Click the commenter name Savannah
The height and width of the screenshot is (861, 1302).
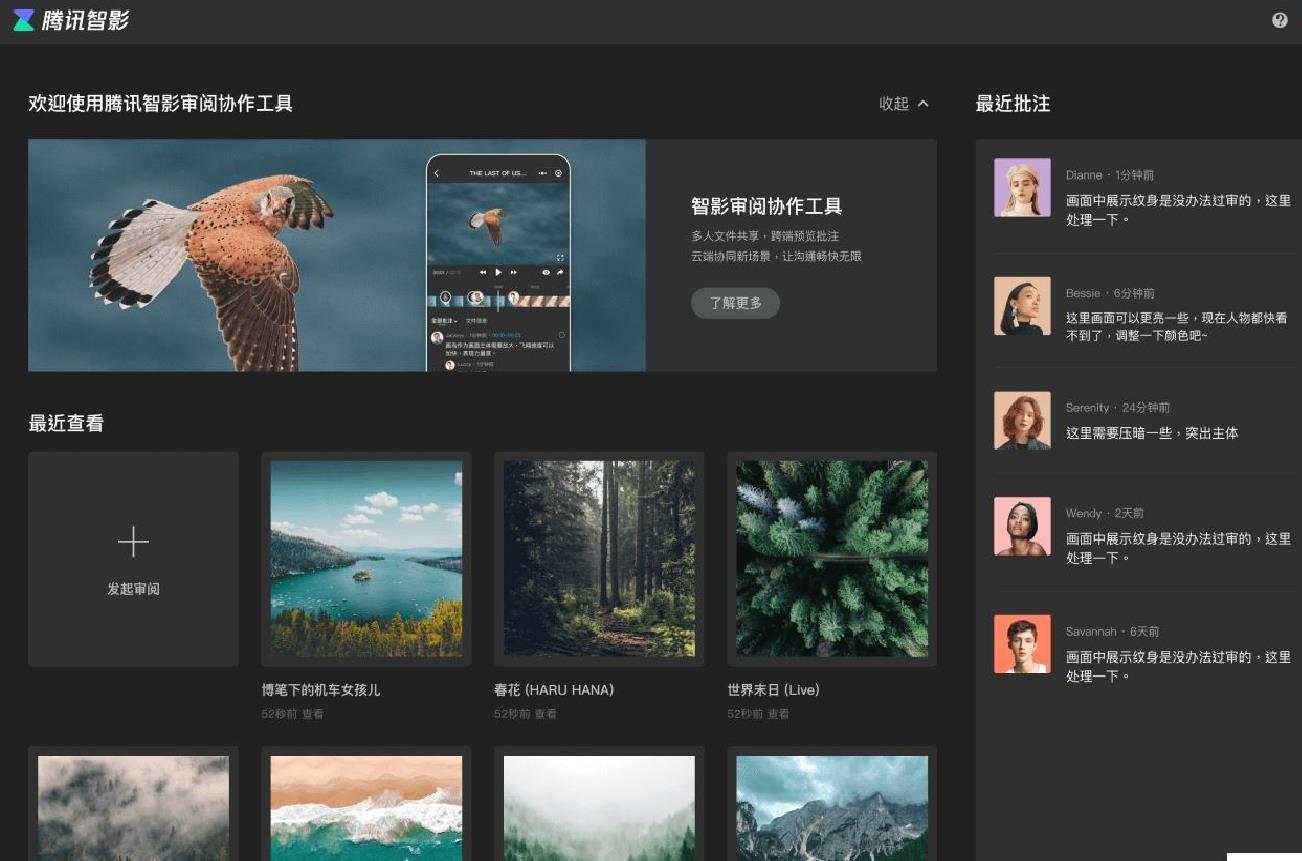pos(1091,632)
